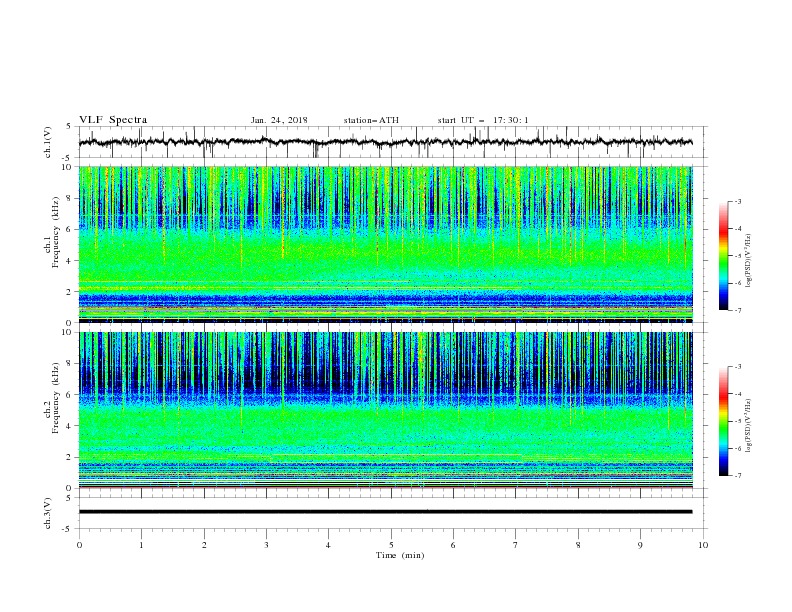Click the time axis tick '3'
Image resolution: width=792 pixels, height=612 pixels.
[x=266, y=545]
